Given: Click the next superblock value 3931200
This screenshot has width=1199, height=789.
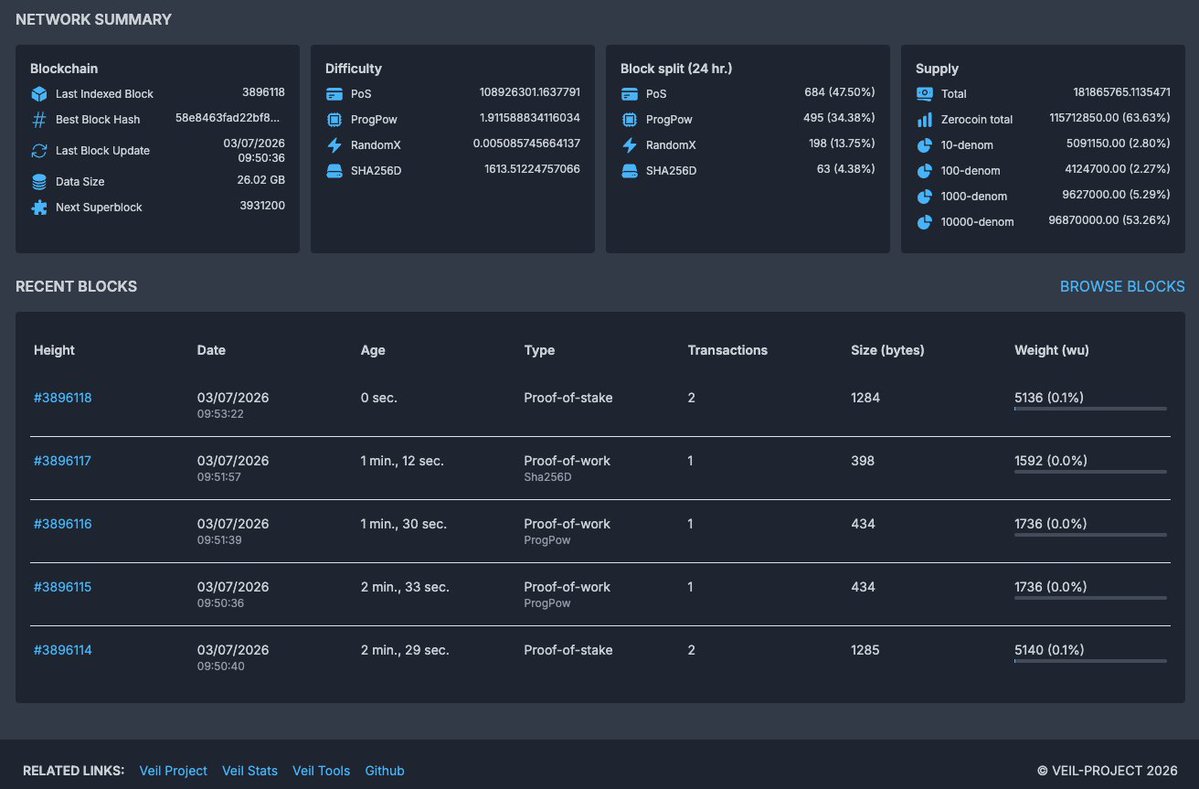Looking at the screenshot, I should pos(262,206).
